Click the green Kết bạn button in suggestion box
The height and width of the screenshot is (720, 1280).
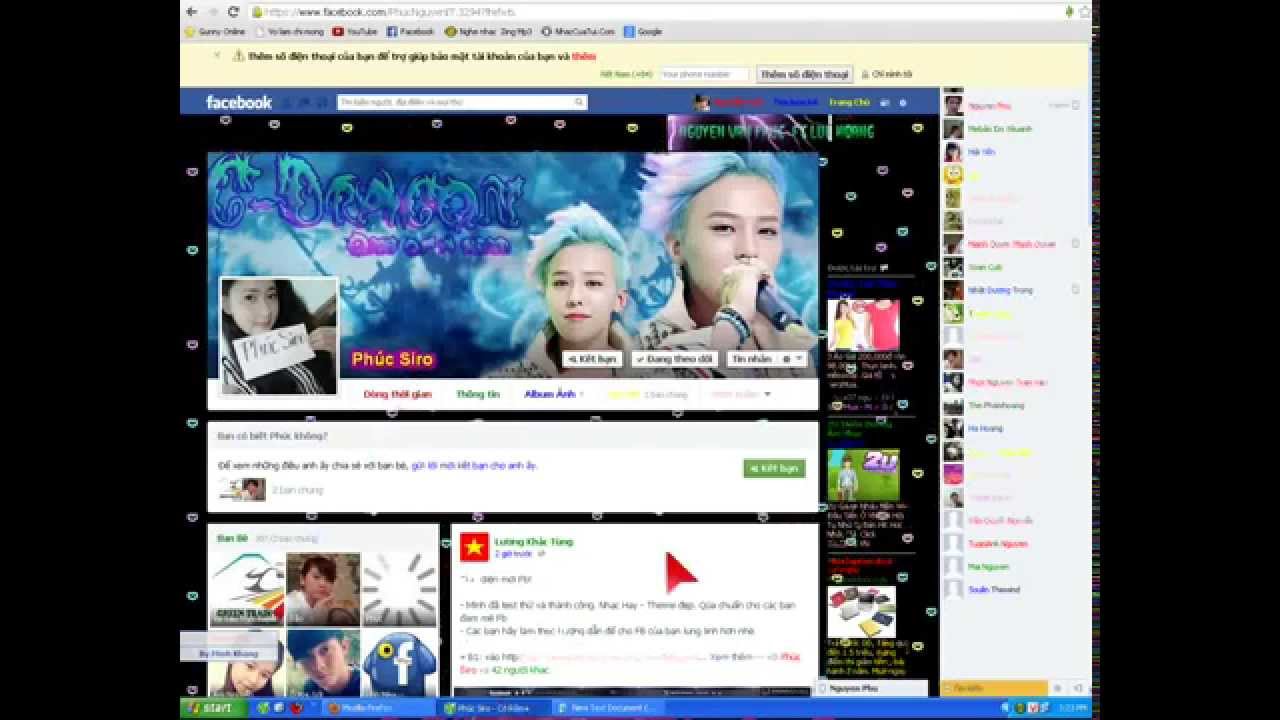click(x=774, y=468)
